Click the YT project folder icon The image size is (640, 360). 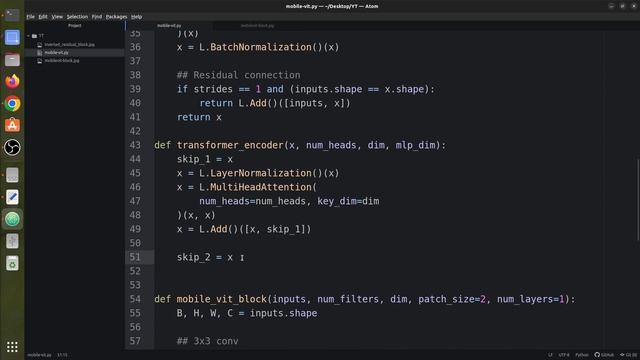34,36
